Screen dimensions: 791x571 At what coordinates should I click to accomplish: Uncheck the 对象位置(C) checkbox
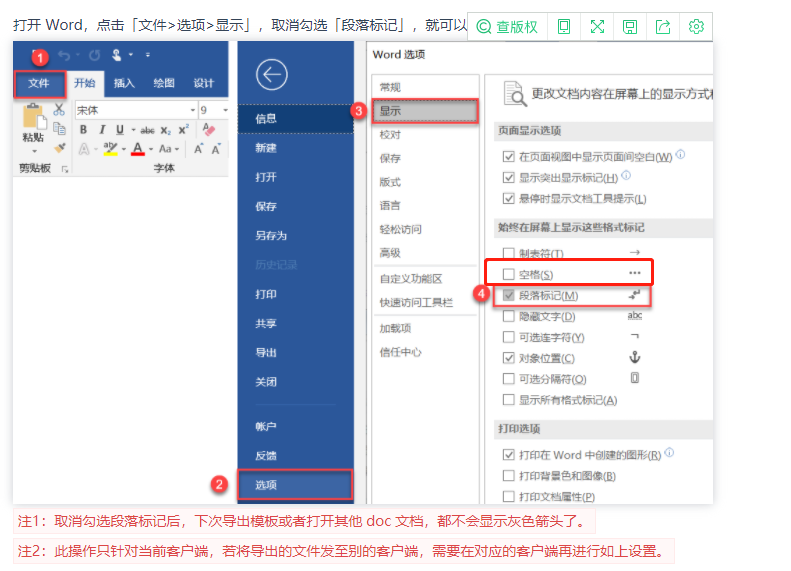pos(508,358)
